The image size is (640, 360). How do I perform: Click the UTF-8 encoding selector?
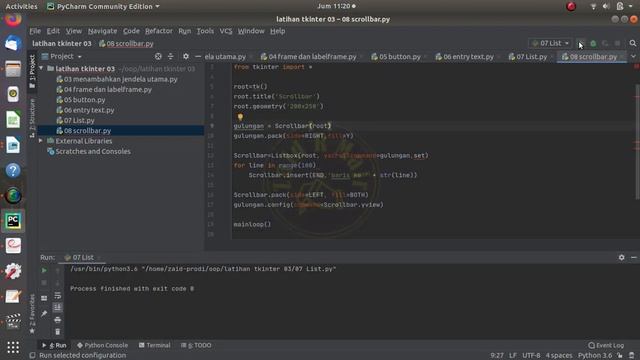(x=531, y=356)
